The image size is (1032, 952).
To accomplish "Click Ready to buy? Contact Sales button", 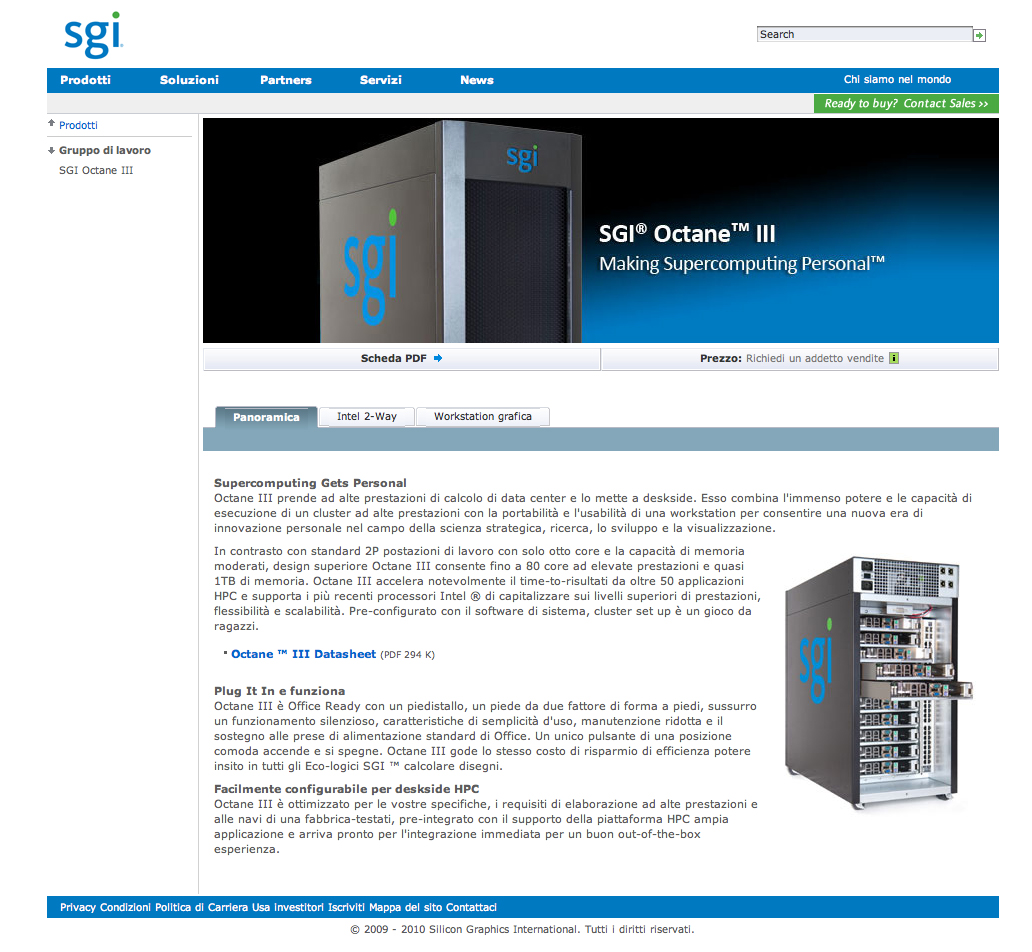I will [906, 103].
